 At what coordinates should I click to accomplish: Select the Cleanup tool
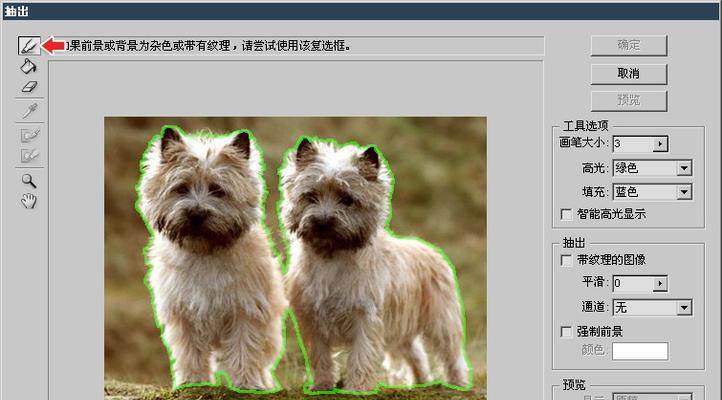coord(30,135)
